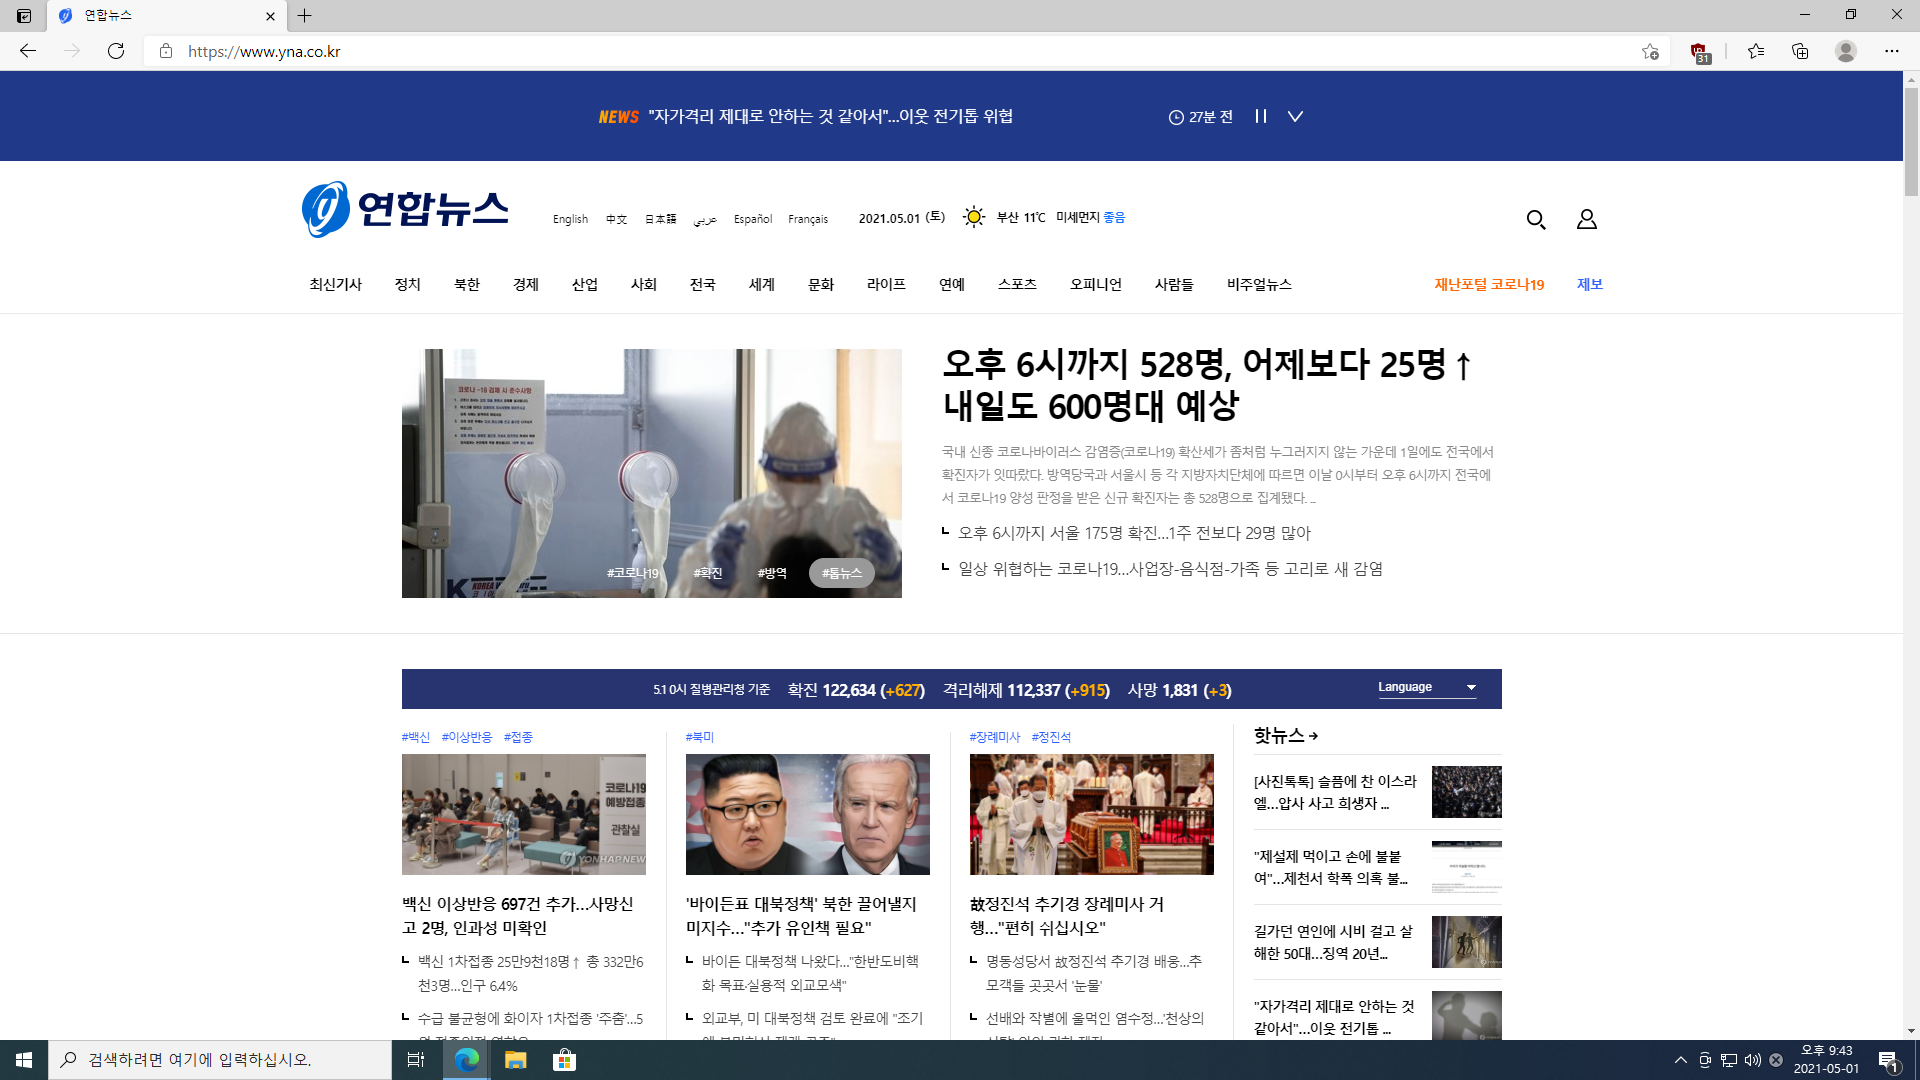1920x1080 pixels.
Task: Pause the news ticker rotation
Action: point(1261,116)
